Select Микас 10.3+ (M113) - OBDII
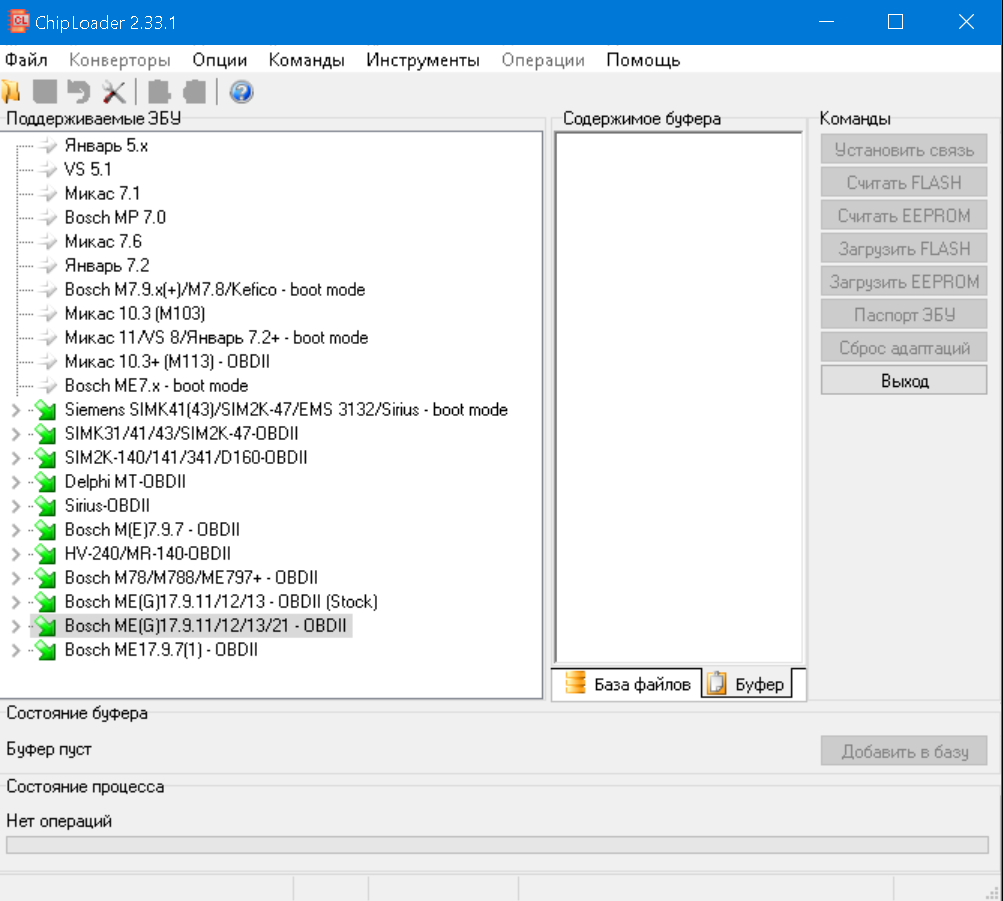Screen dimensions: 1003x901 tap(167, 362)
